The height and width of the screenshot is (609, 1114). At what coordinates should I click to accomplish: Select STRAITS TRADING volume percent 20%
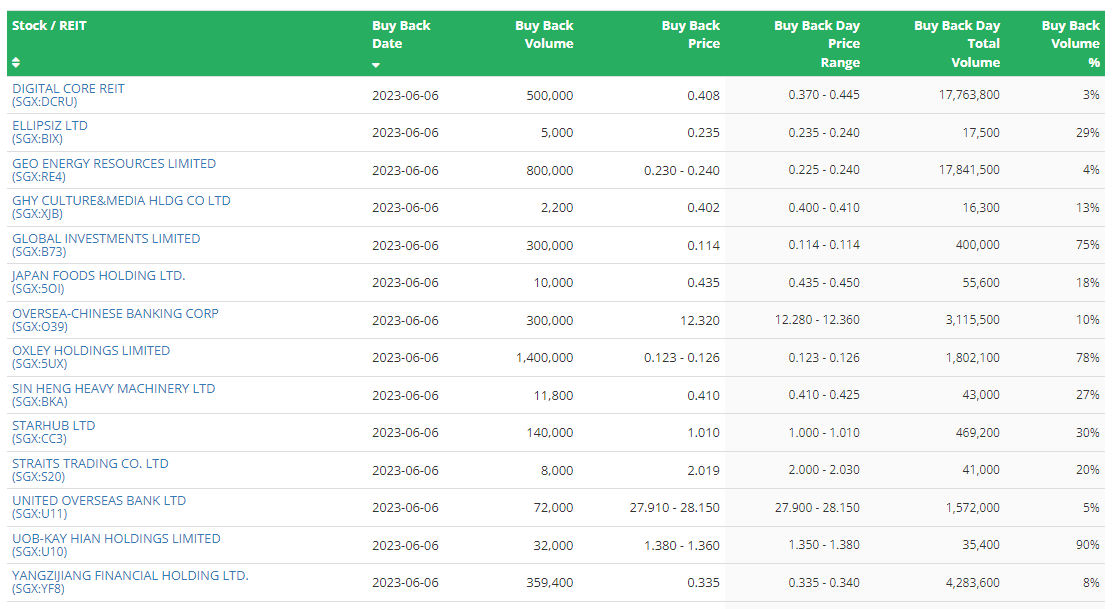1087,470
